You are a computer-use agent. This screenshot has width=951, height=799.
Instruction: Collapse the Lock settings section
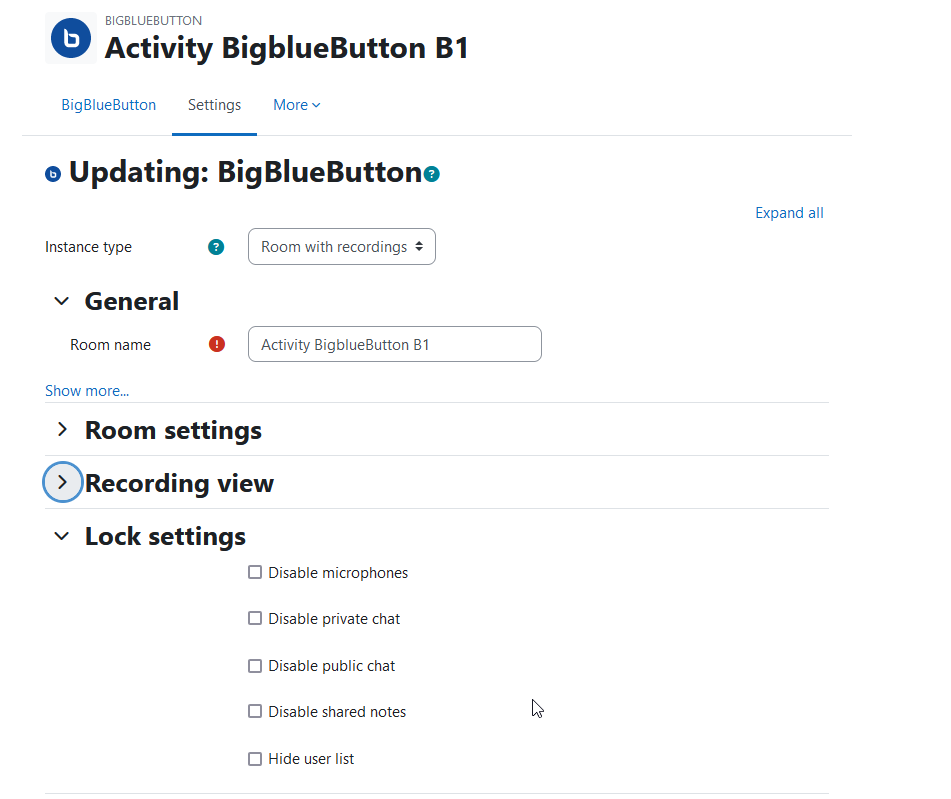[x=62, y=536]
